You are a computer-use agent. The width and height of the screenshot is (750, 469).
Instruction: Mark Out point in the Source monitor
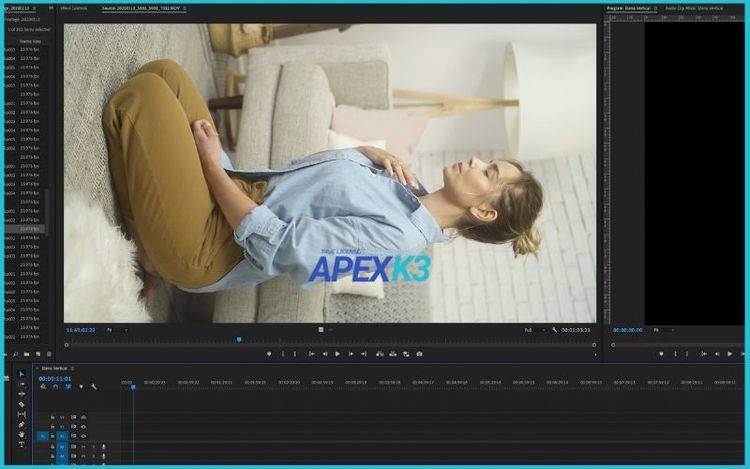coord(295,354)
